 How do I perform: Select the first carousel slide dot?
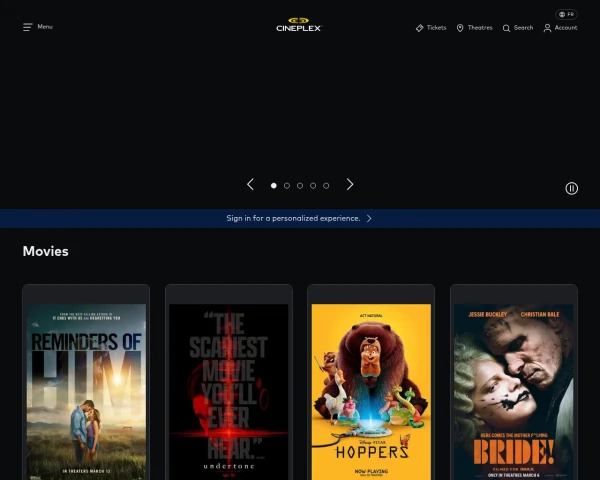(274, 185)
